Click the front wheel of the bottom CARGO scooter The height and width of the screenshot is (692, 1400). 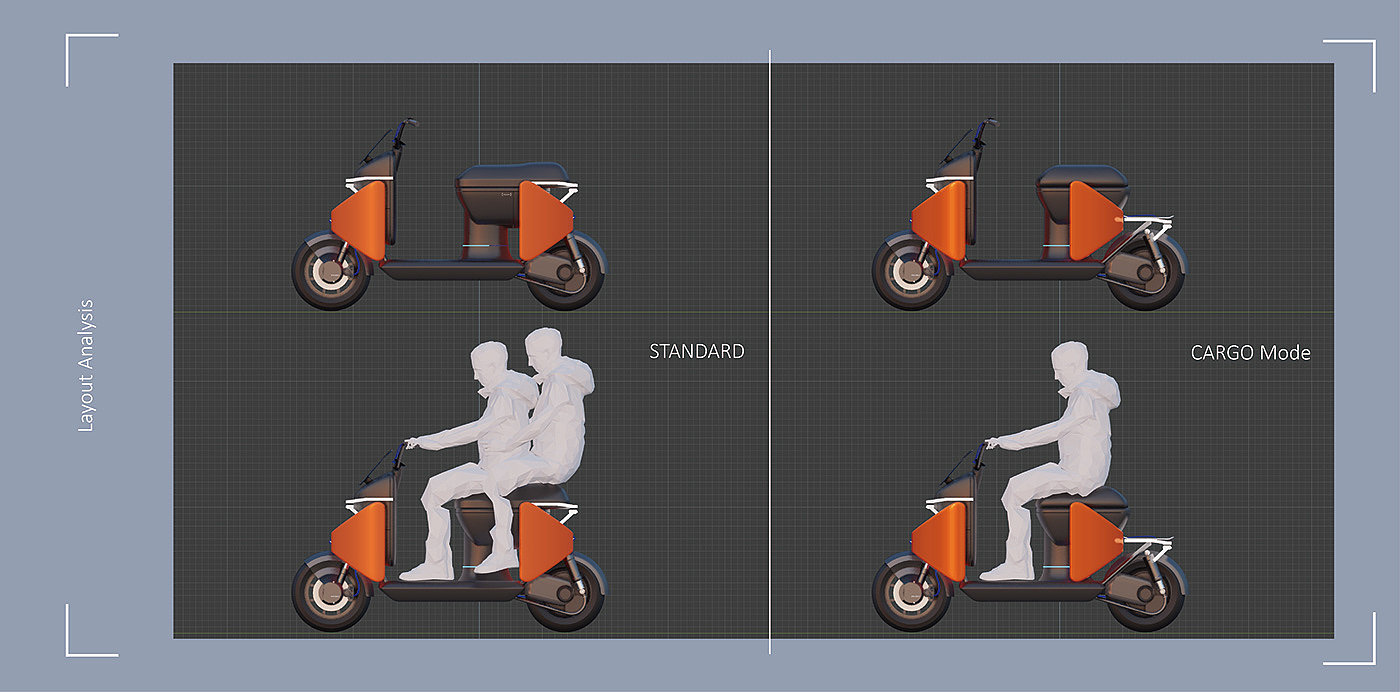tap(911, 593)
